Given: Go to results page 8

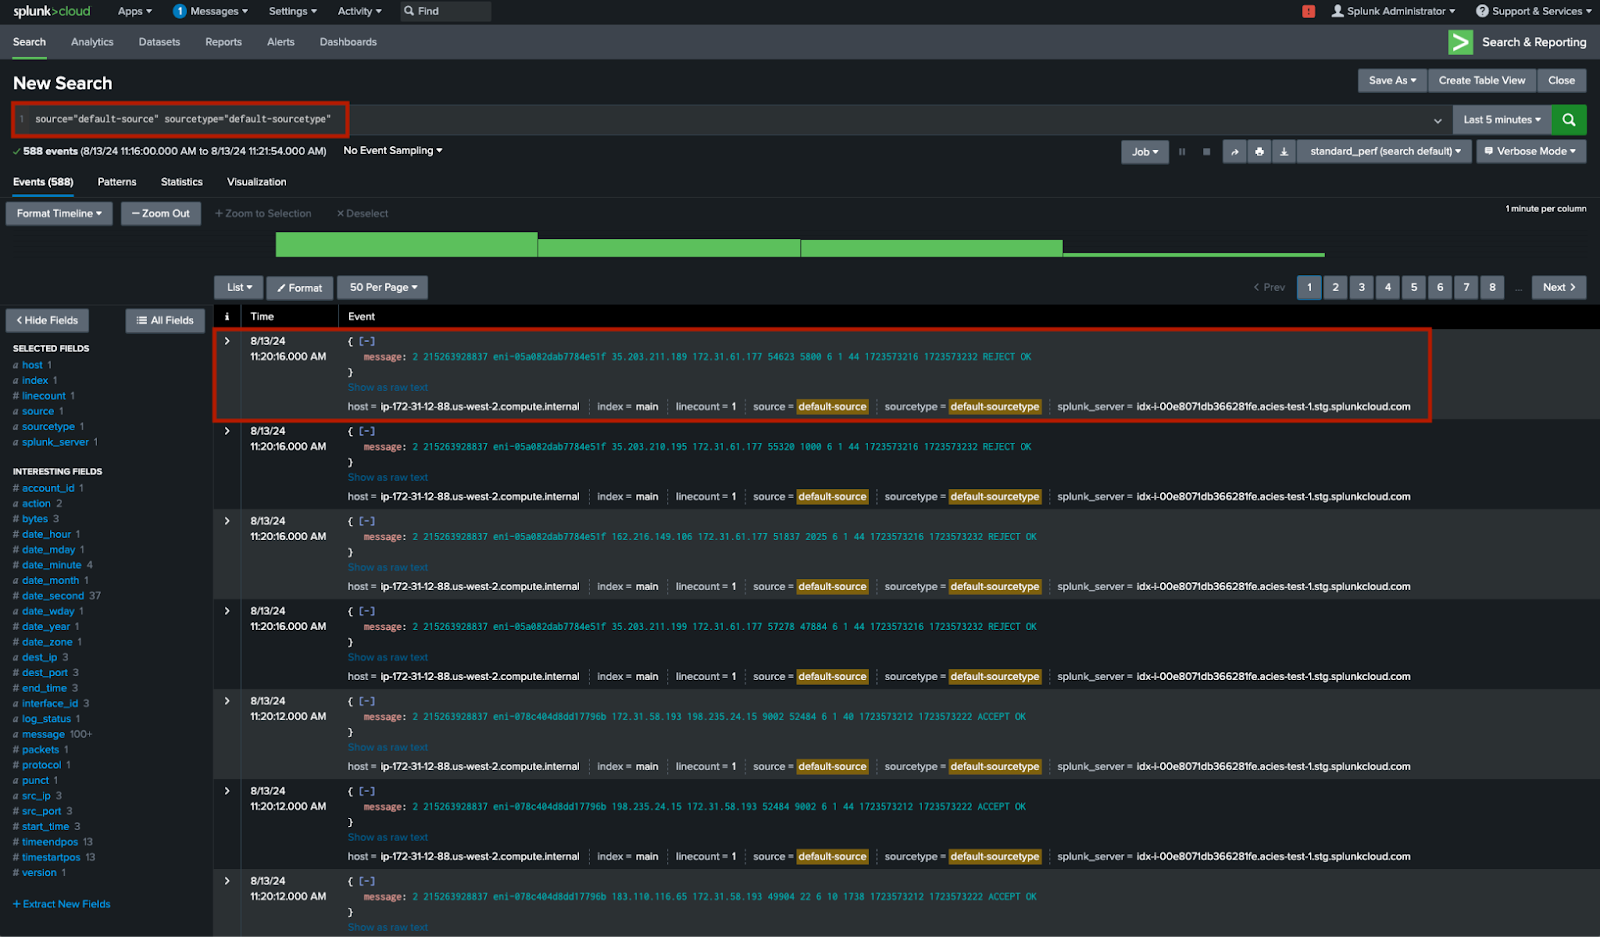Looking at the screenshot, I should point(1492,288).
